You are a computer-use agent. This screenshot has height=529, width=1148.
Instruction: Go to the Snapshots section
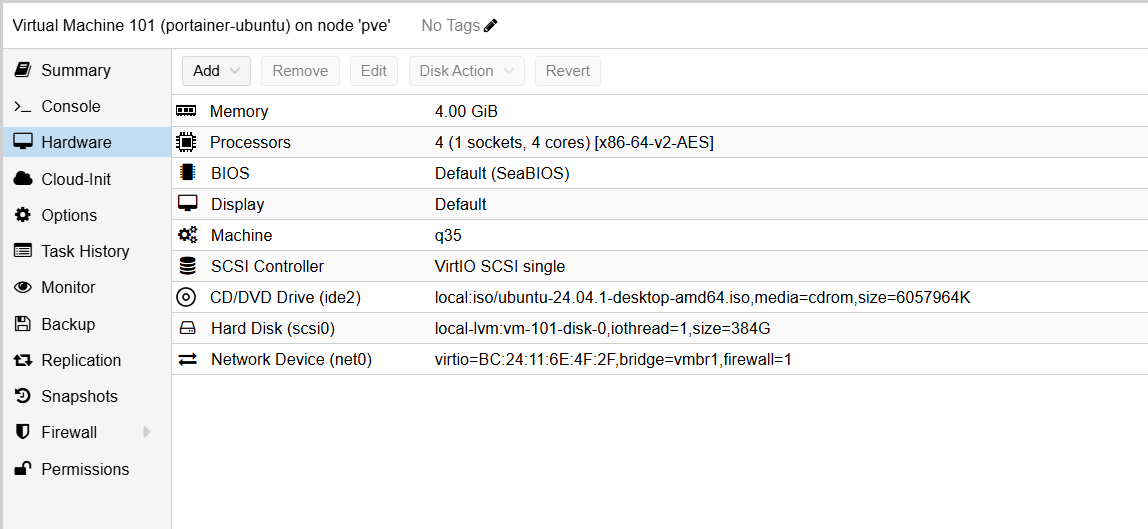79,396
